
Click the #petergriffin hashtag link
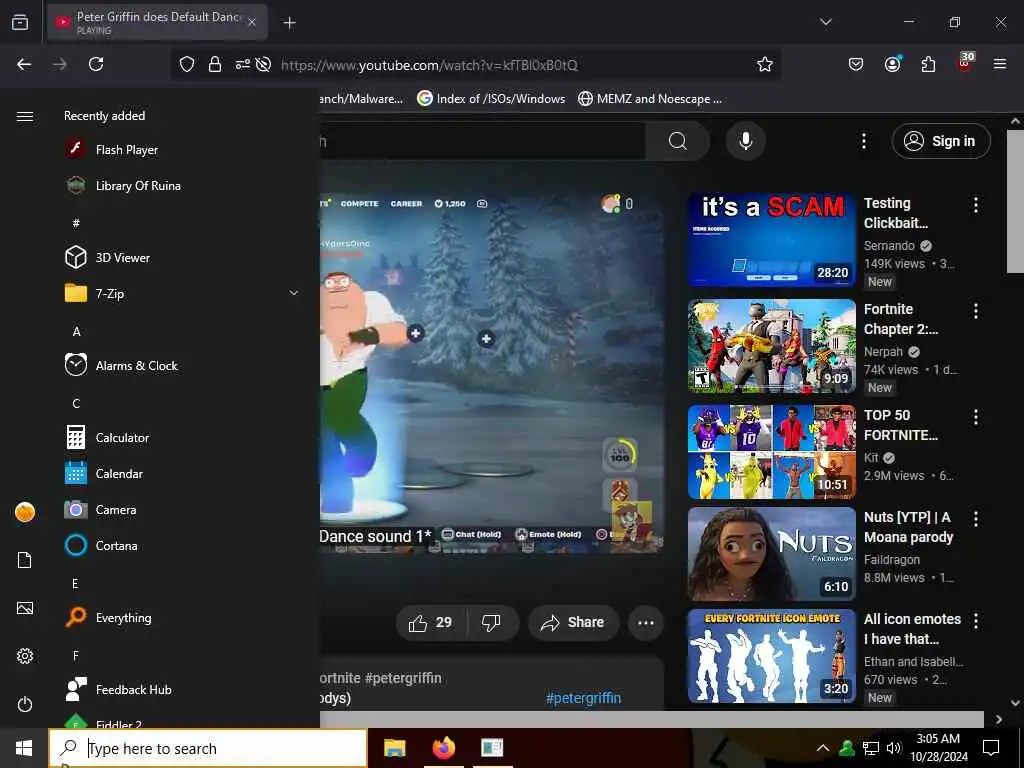[583, 698]
